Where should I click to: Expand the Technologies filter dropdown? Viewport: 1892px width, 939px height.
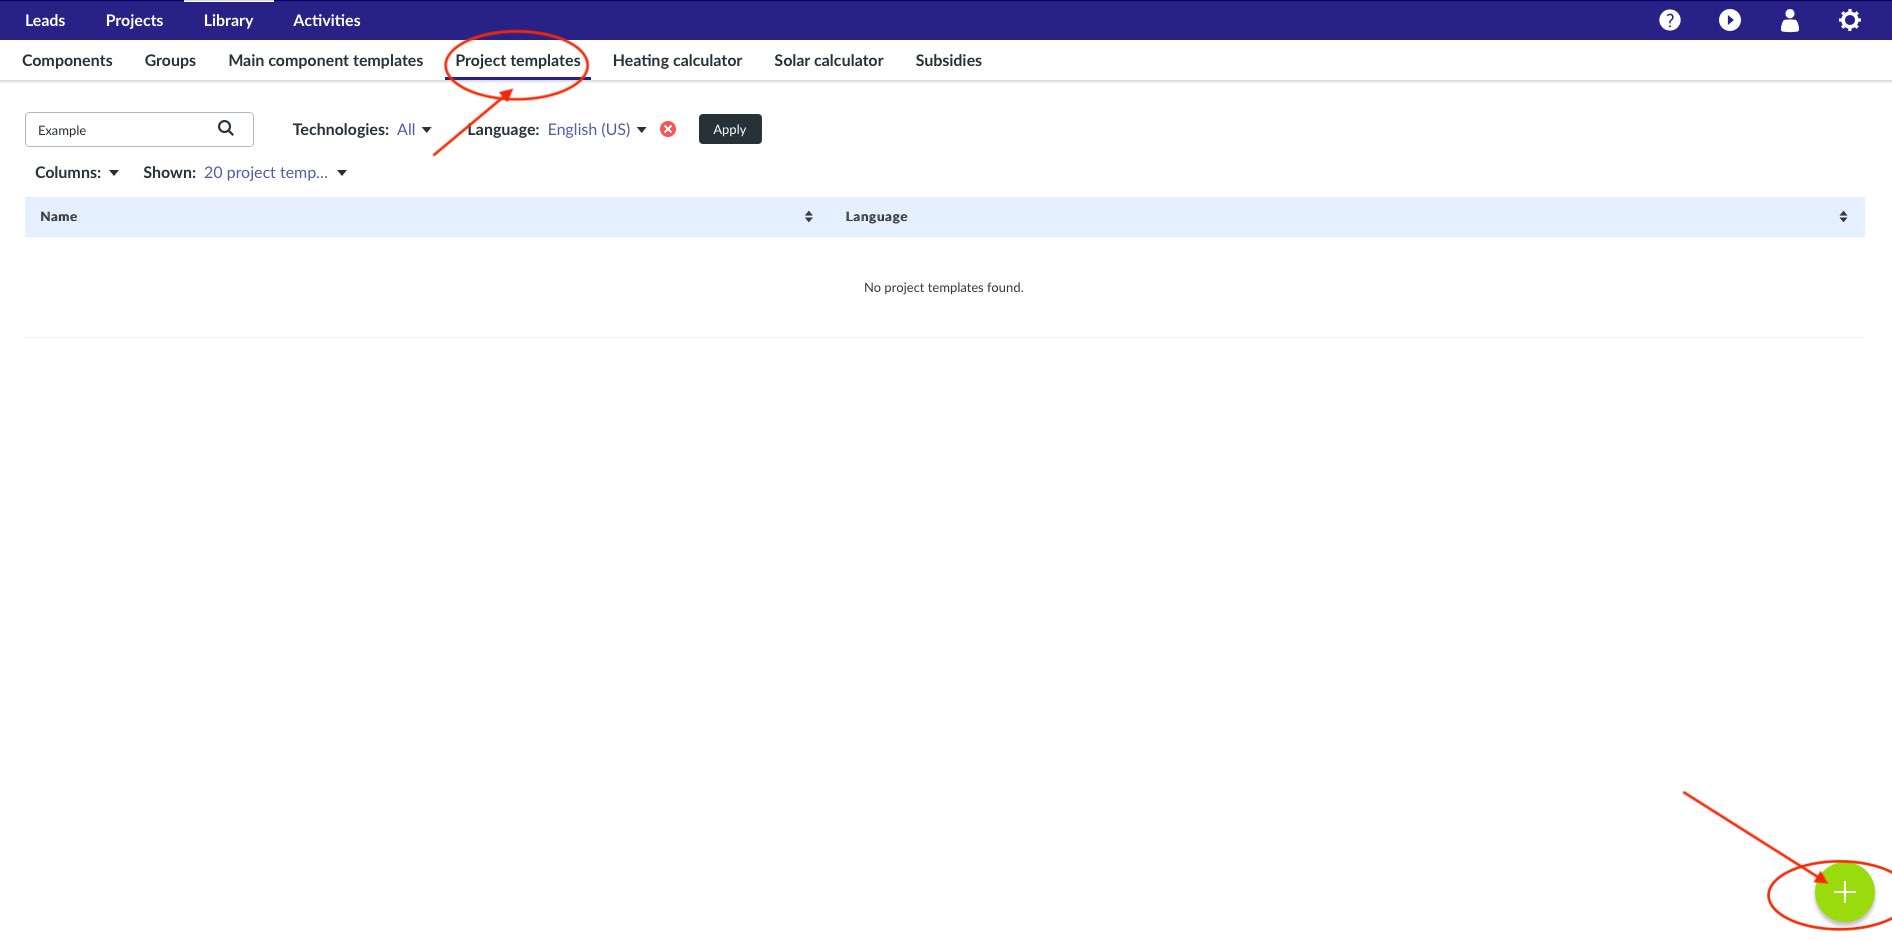[x=413, y=130]
